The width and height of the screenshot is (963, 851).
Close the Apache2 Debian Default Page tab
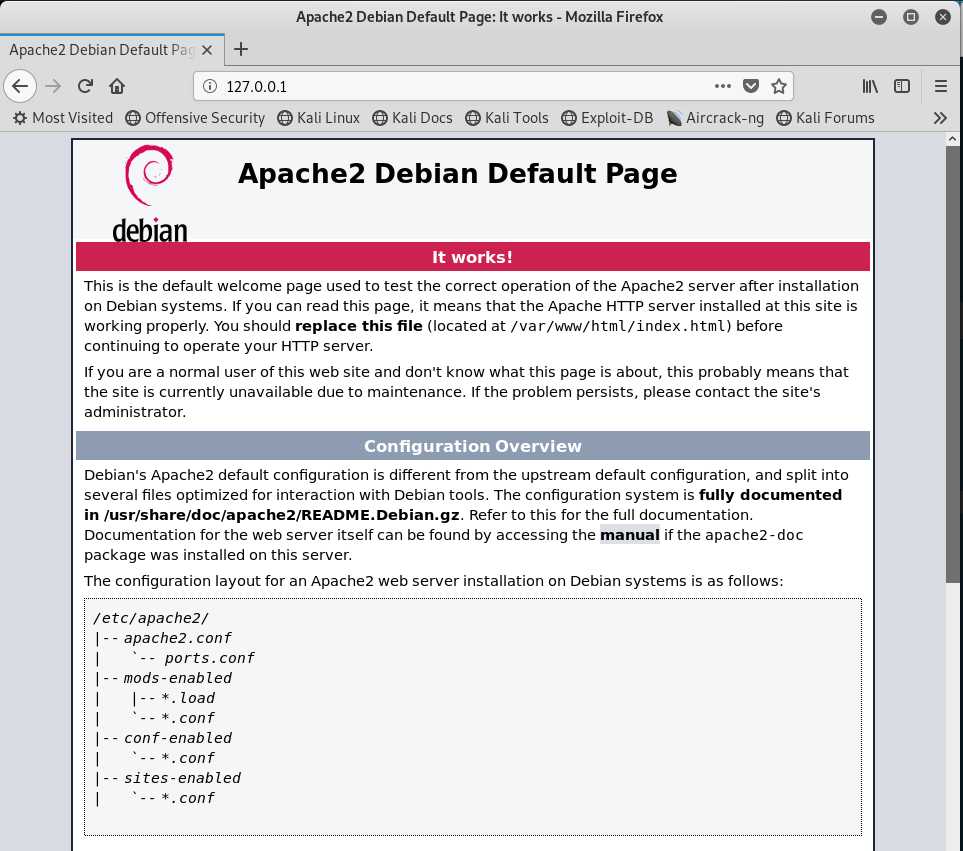[207, 50]
